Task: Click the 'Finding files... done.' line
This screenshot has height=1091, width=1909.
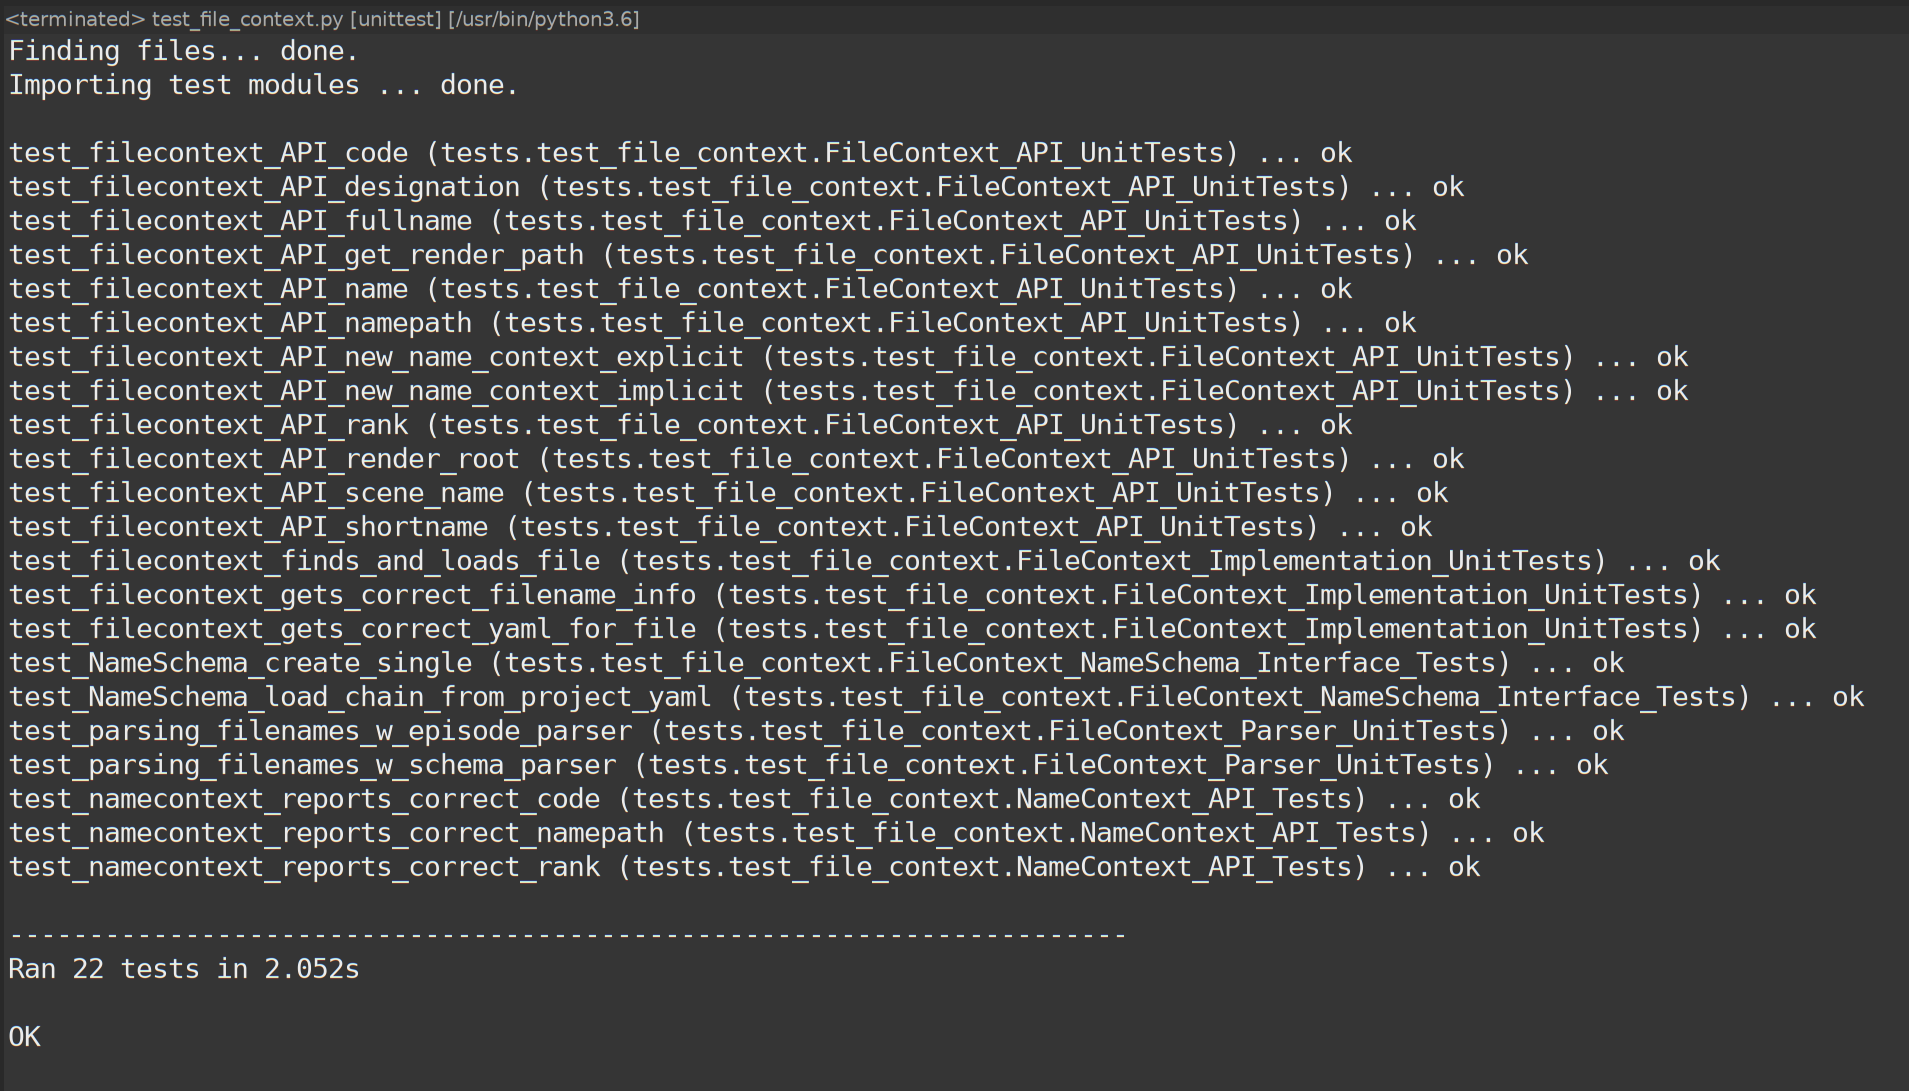Action: [x=183, y=51]
